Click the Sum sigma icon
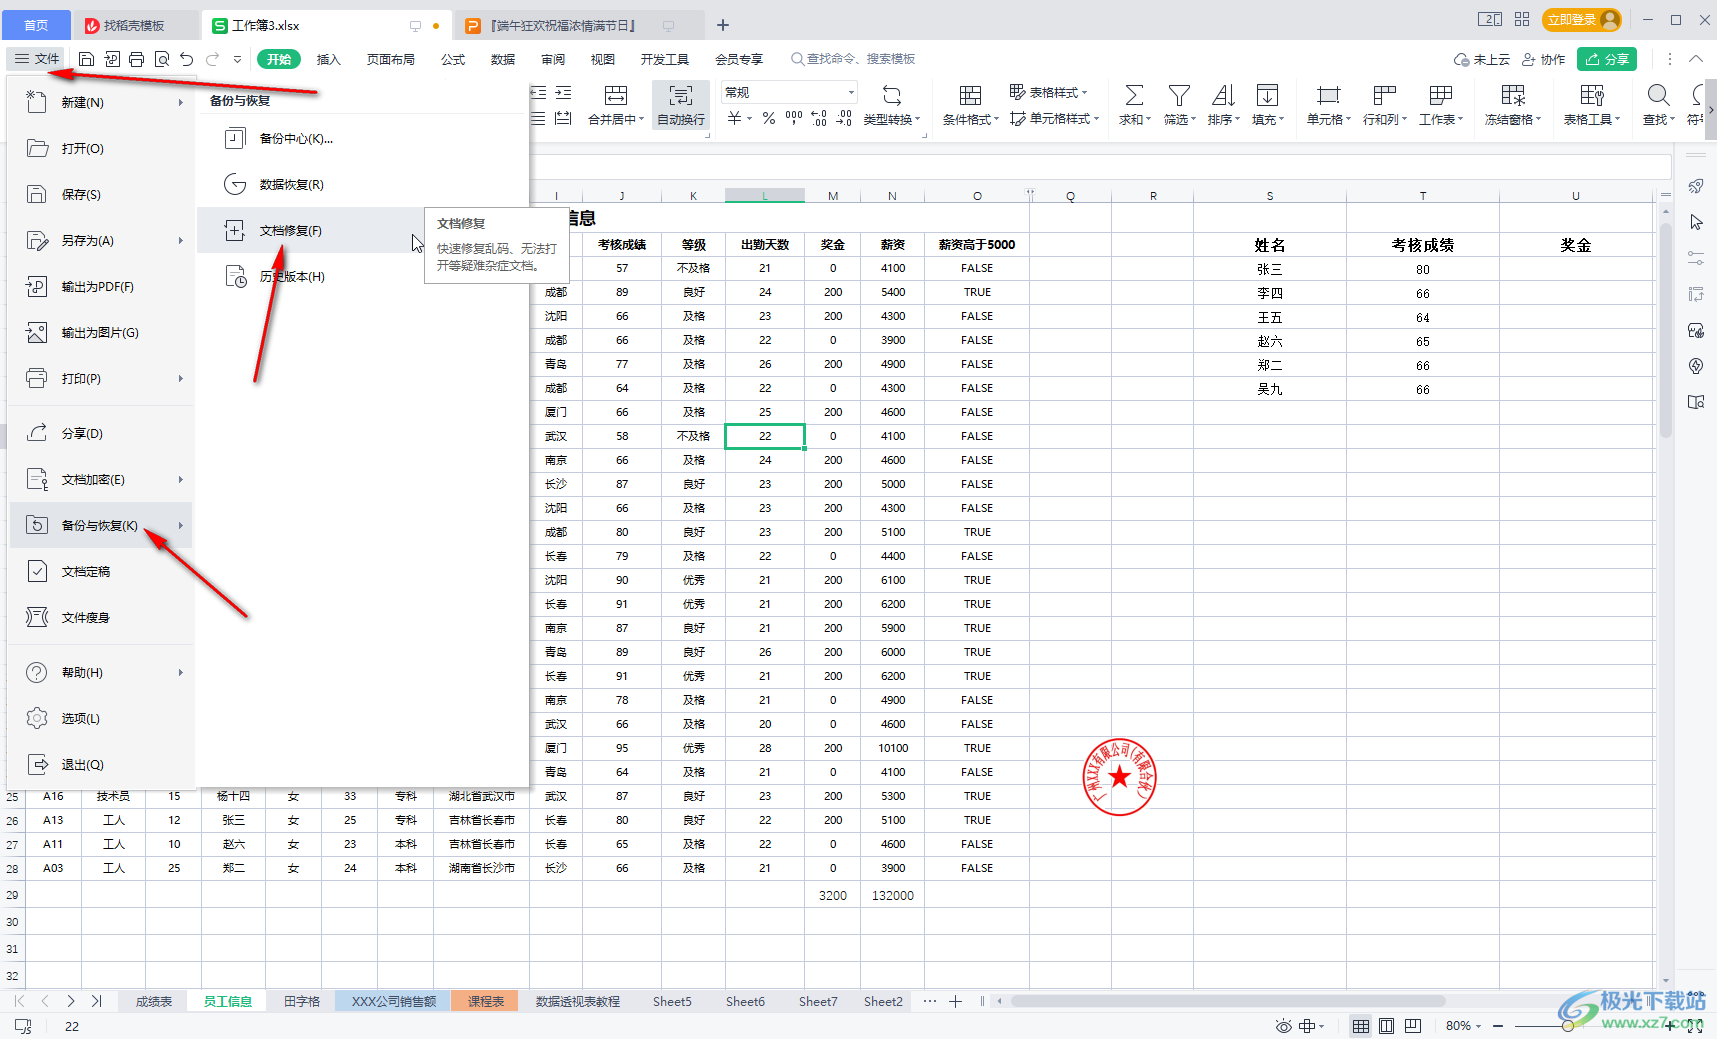The image size is (1717, 1039). 1134,95
